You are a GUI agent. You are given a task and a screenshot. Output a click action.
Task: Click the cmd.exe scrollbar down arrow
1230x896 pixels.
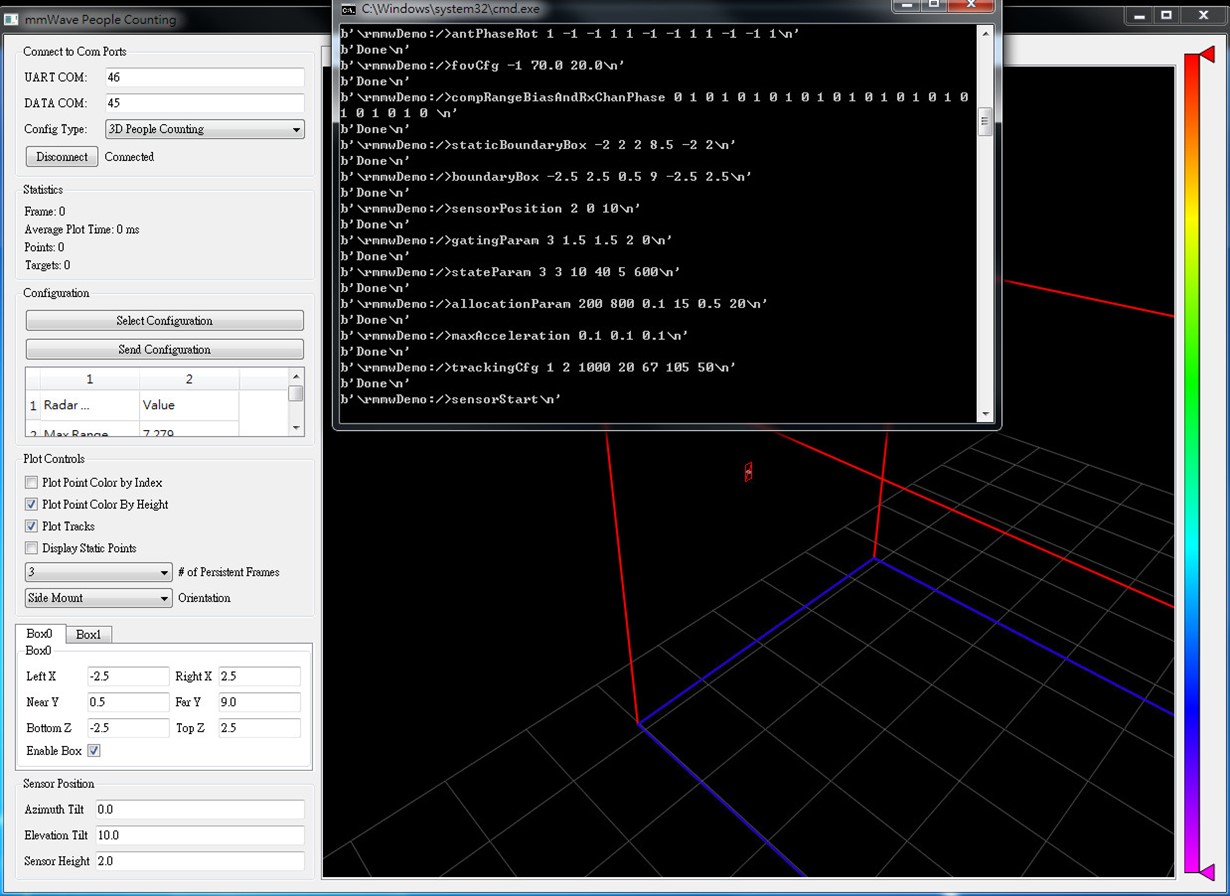[985, 414]
